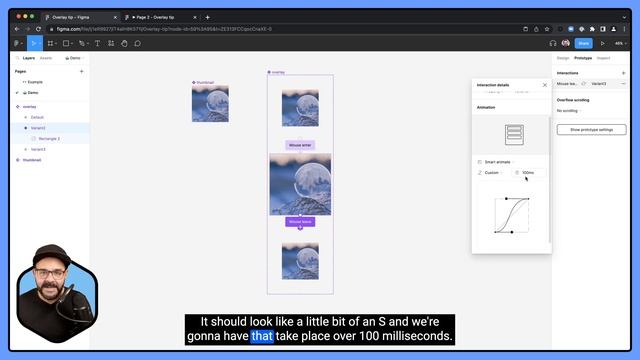
Task: Open browser extensions puzzle icon
Action: coord(592,29)
